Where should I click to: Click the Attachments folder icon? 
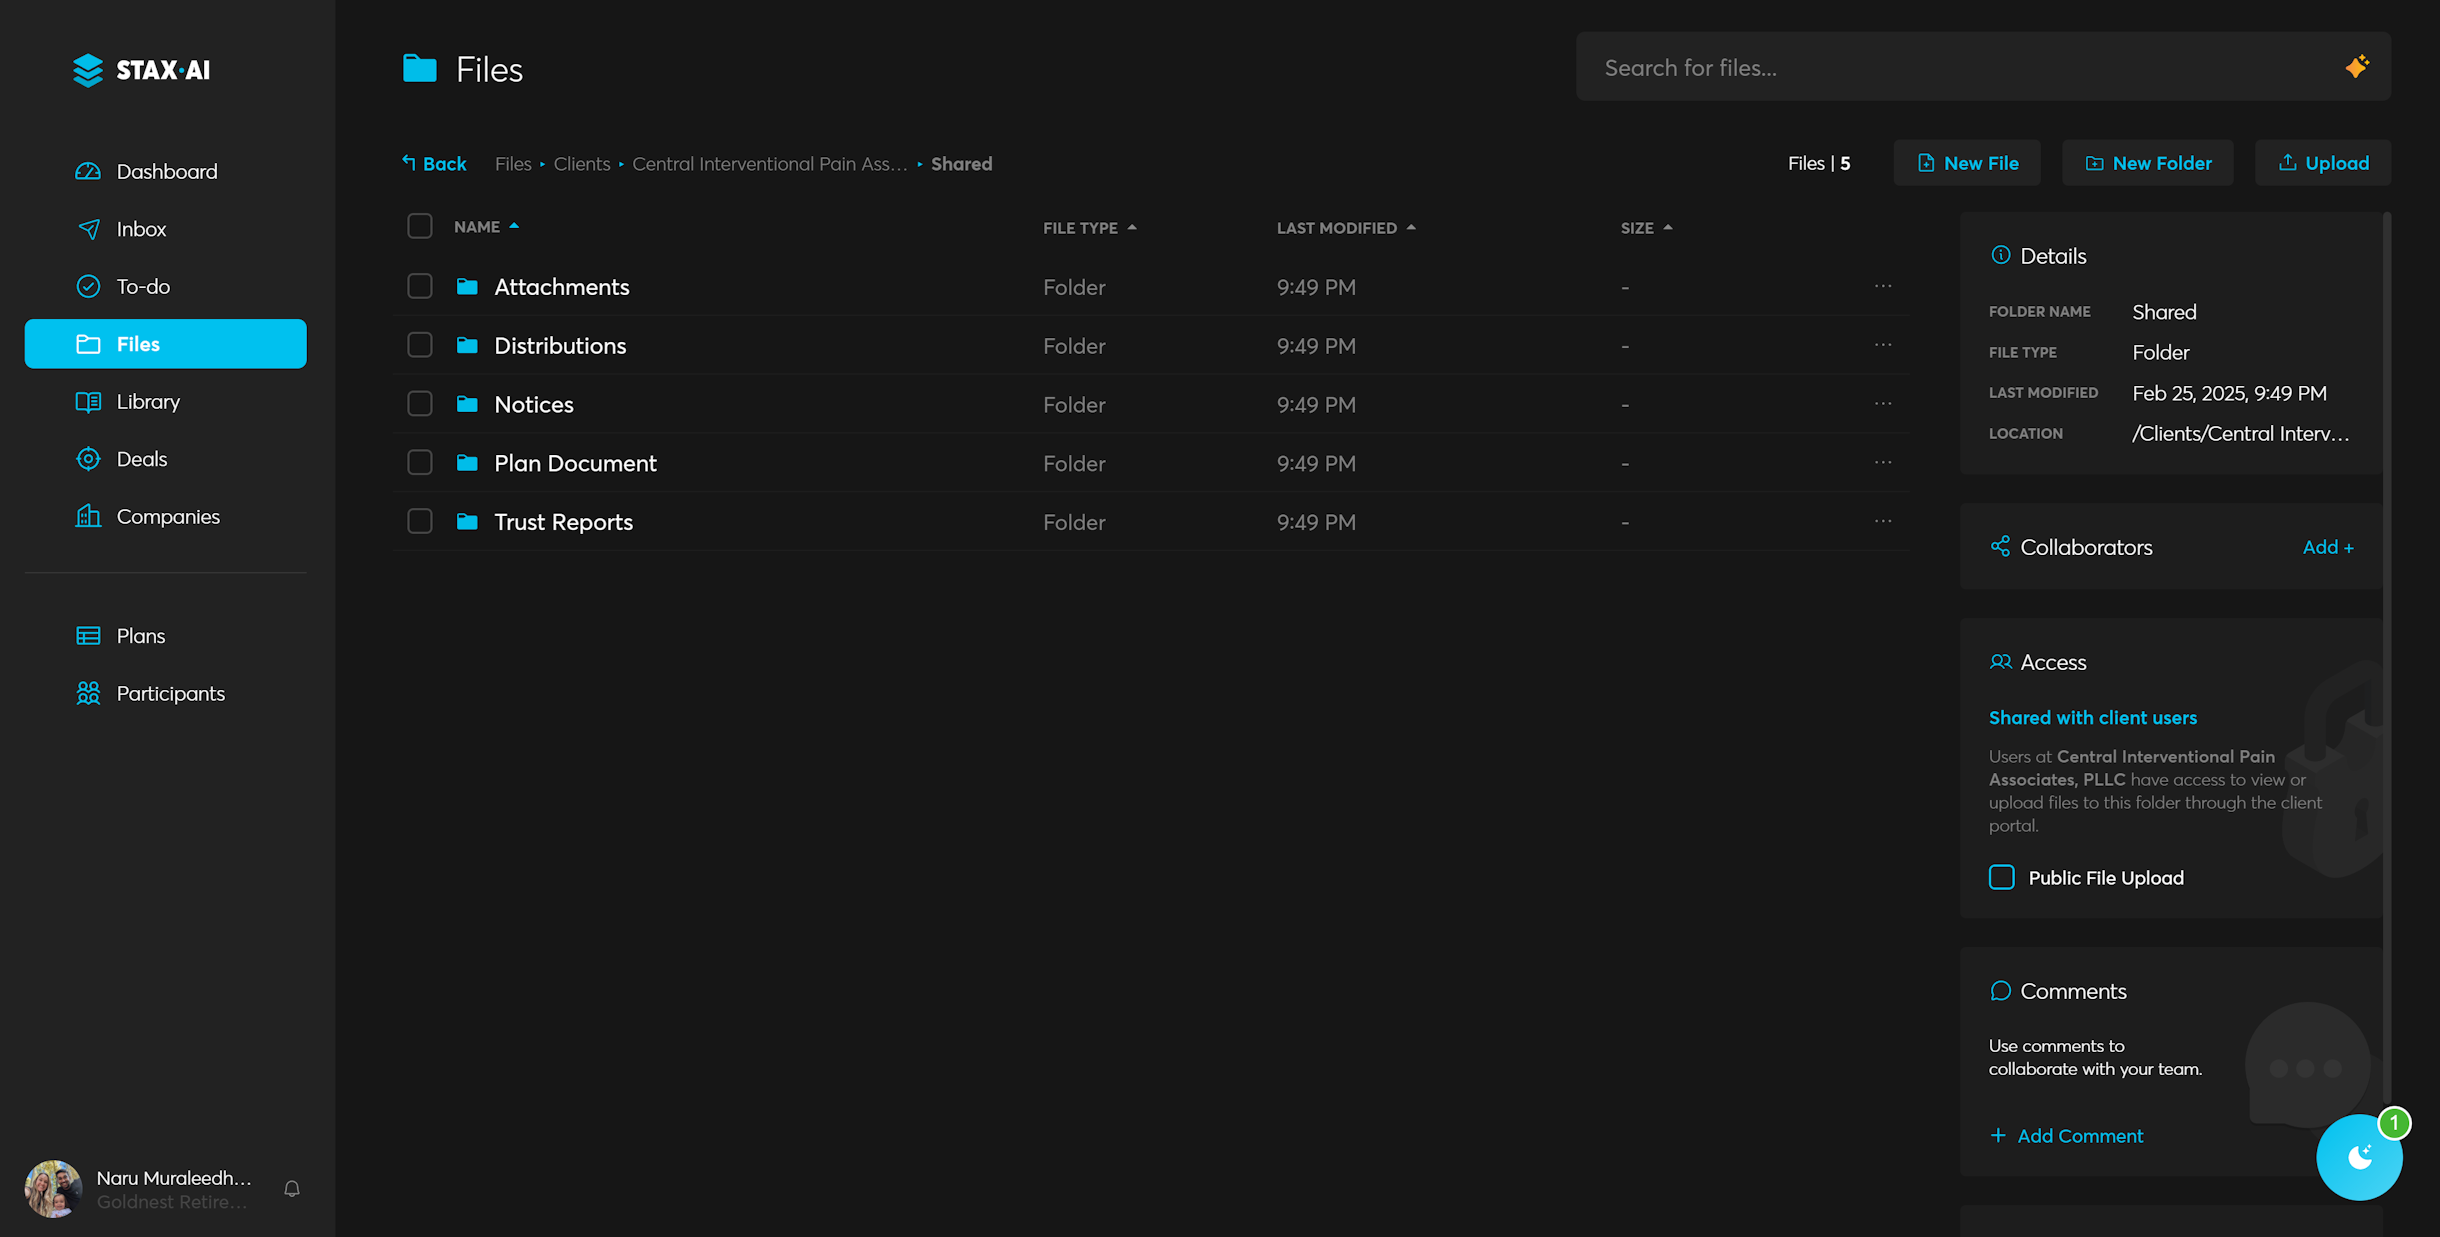(467, 287)
